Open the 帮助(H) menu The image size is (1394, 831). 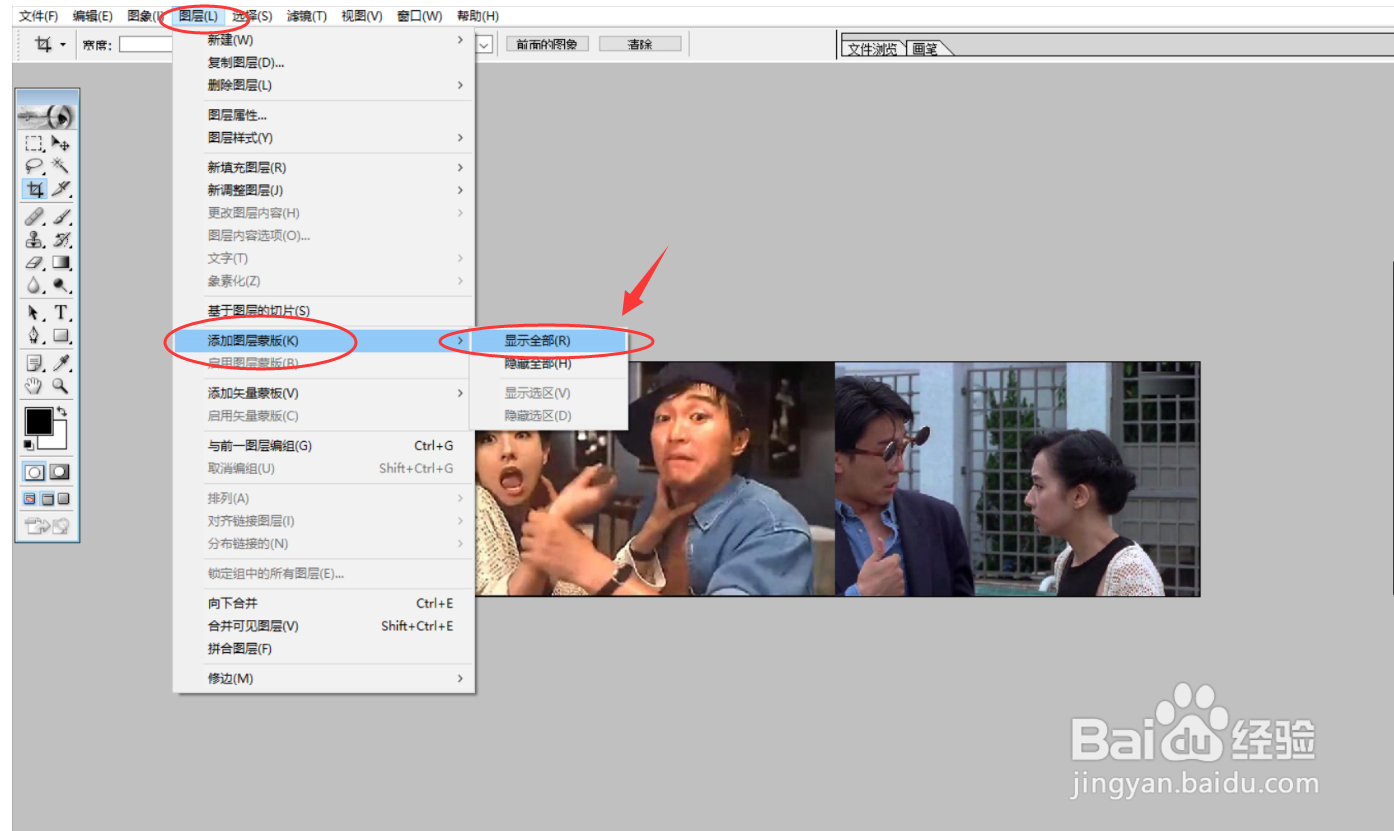pos(478,16)
